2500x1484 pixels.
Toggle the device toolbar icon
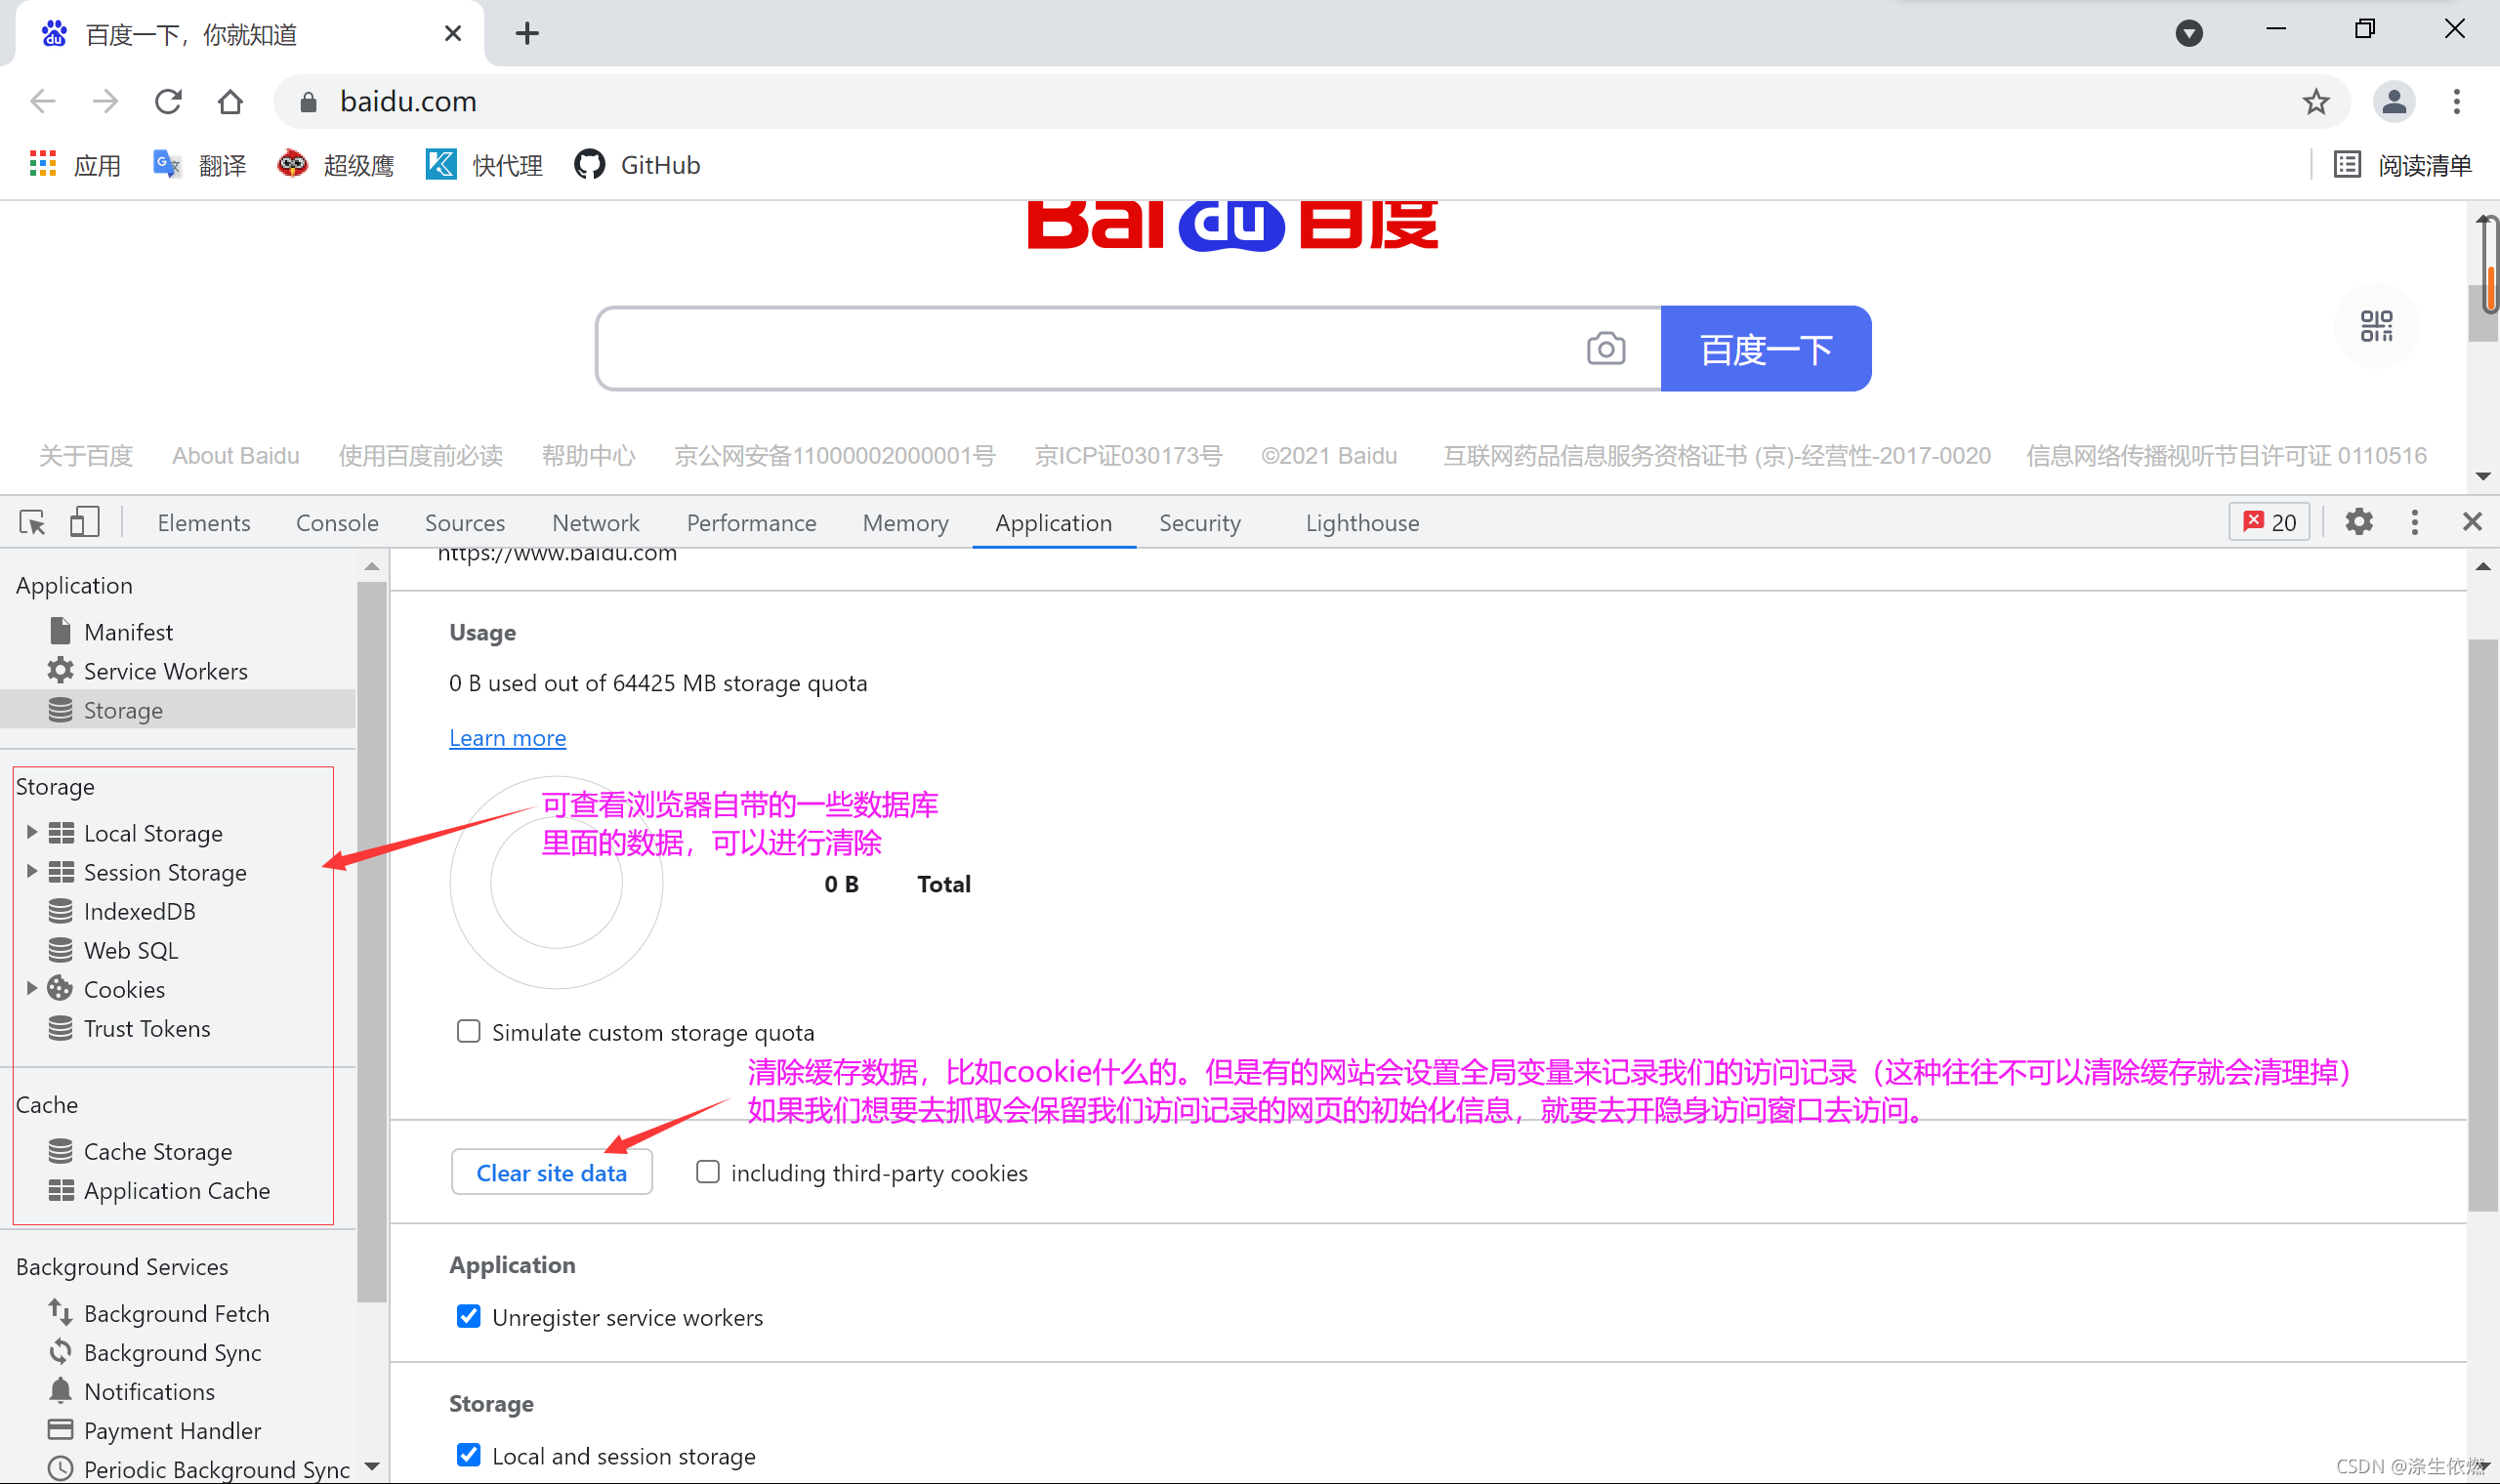84,522
